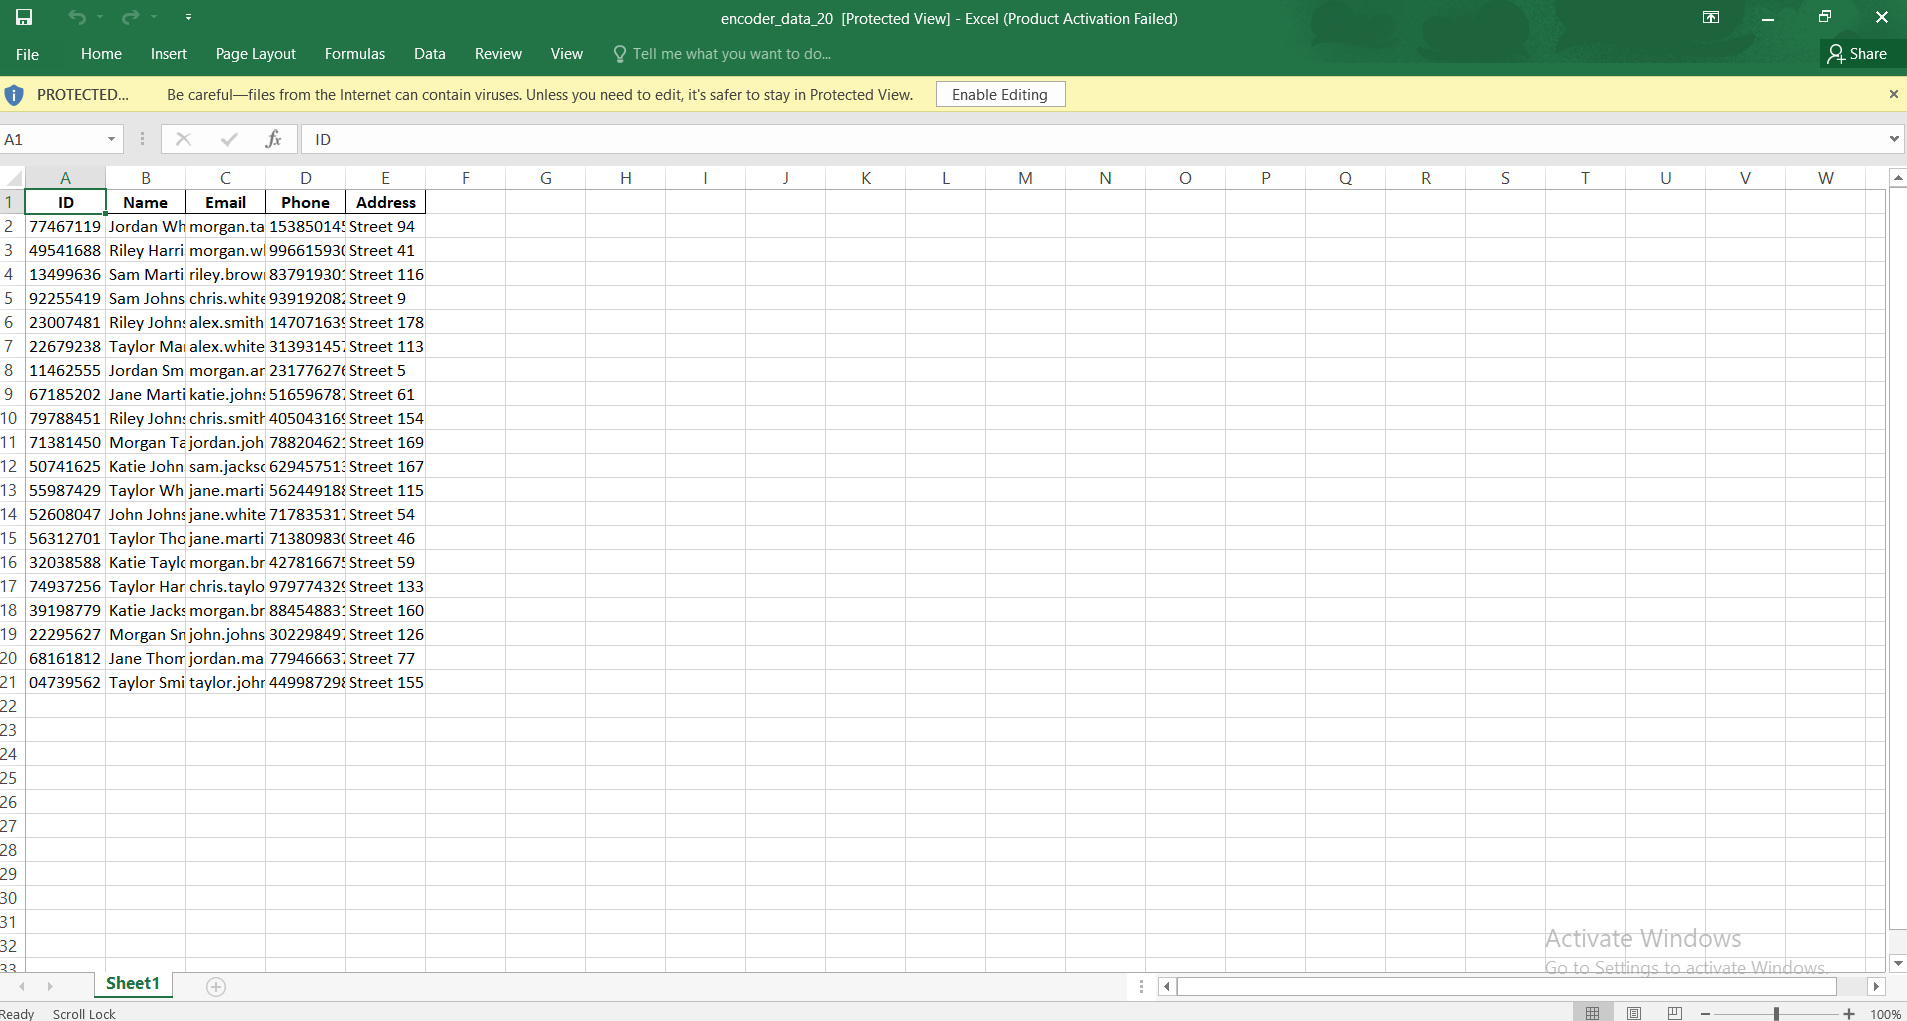Switch to the View tab

pyautogui.click(x=567, y=54)
